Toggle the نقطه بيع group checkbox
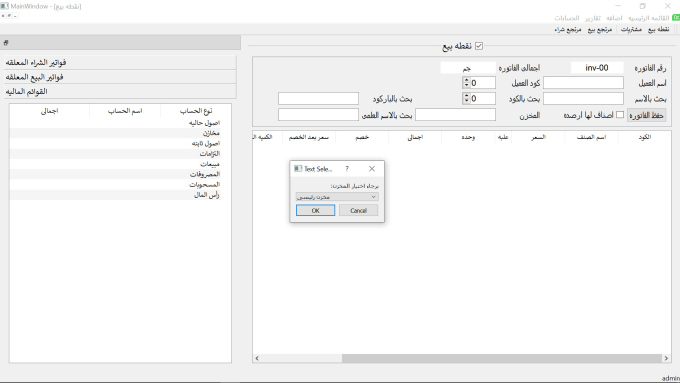The height and width of the screenshot is (383, 680). pos(479,46)
